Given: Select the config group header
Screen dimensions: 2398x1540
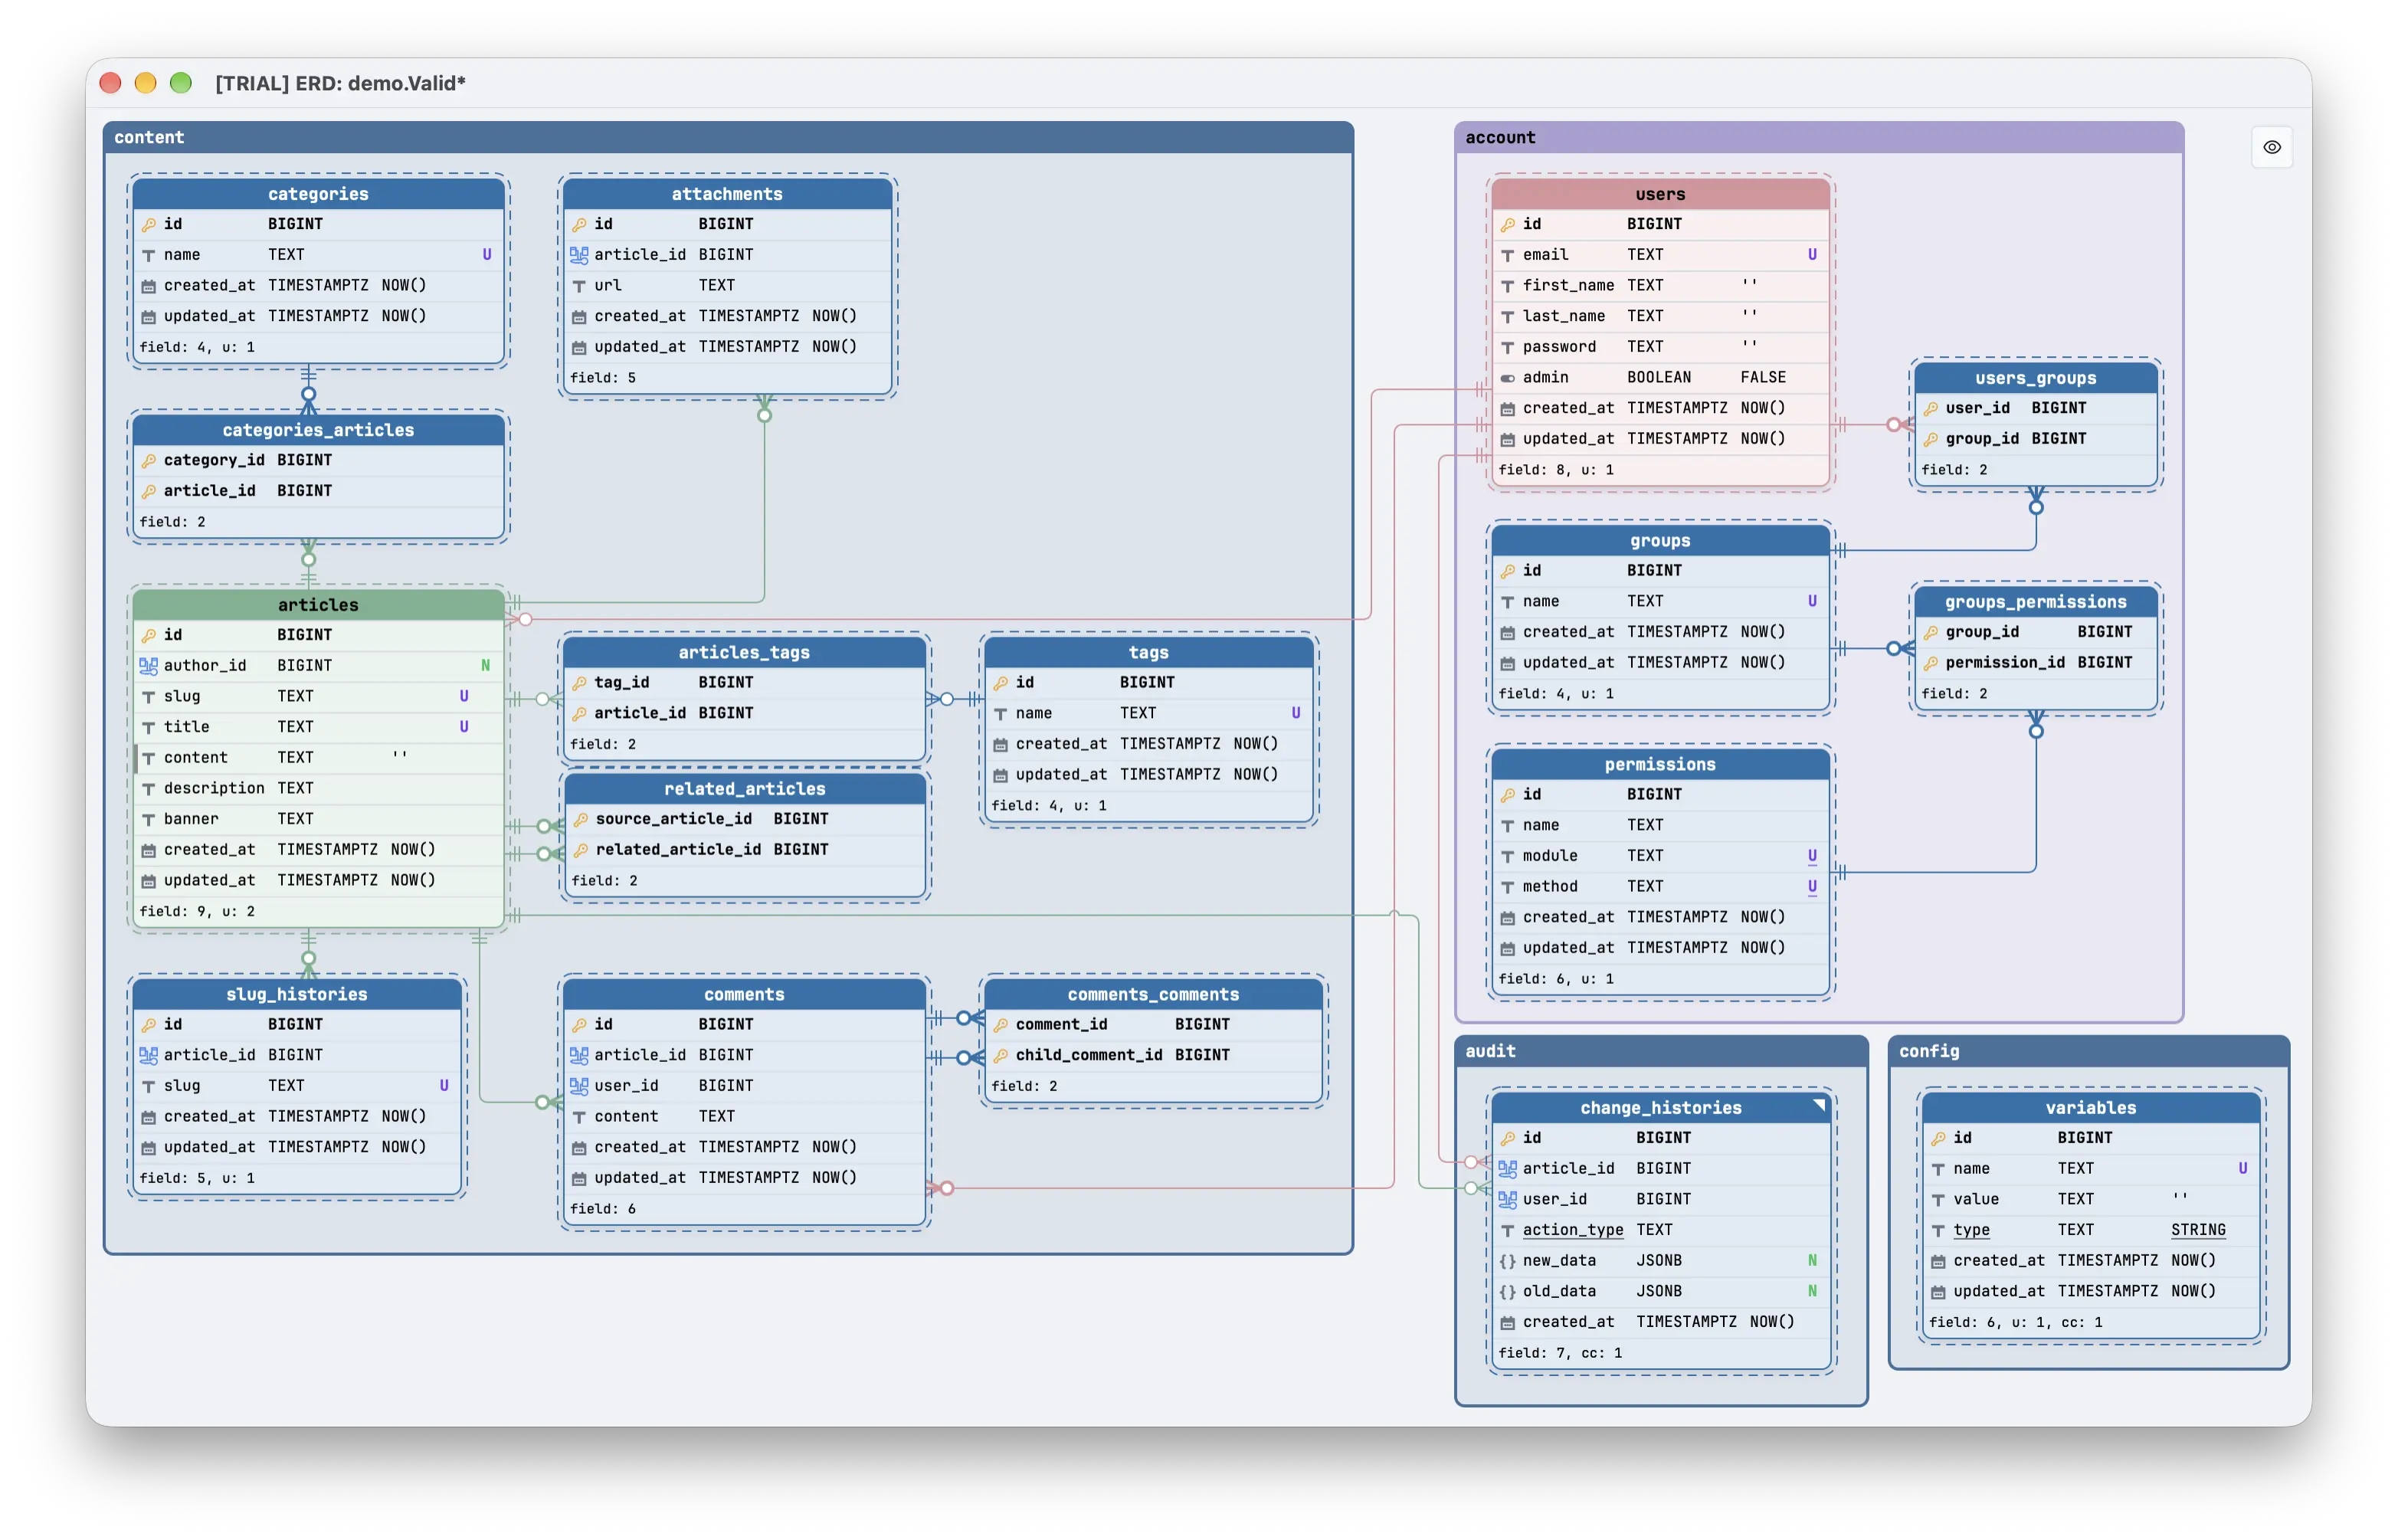Looking at the screenshot, I should 2088,1051.
